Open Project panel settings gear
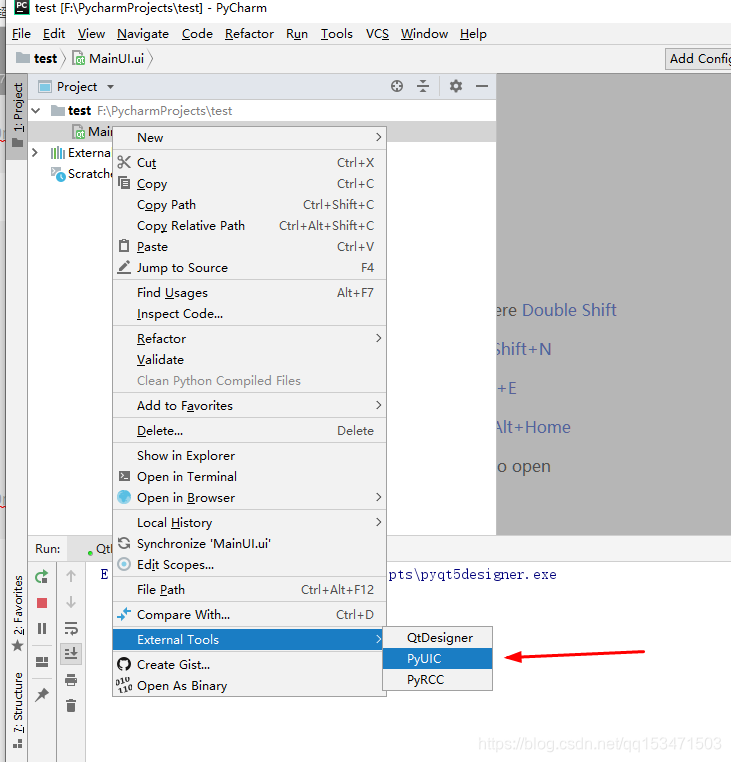731x762 pixels. coord(455,87)
